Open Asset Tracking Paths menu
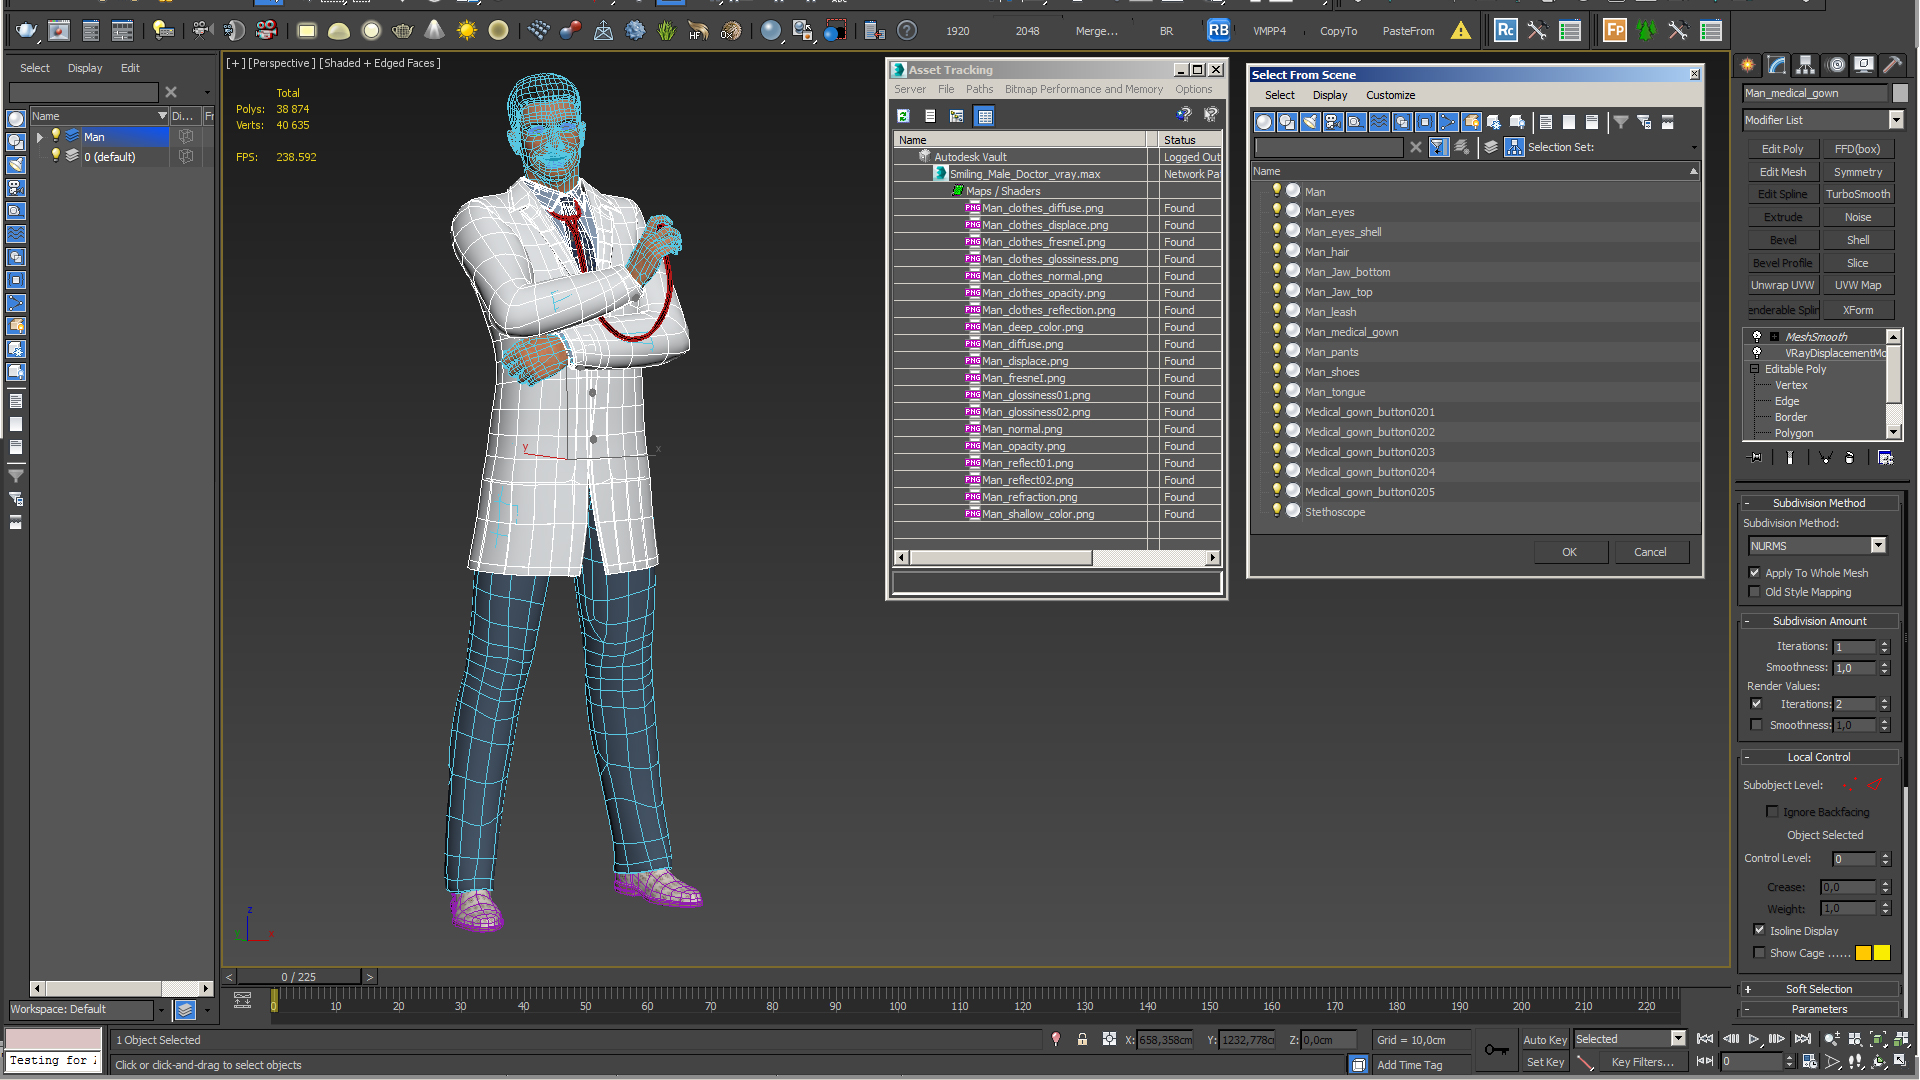The width and height of the screenshot is (1920, 1080). 979,89
